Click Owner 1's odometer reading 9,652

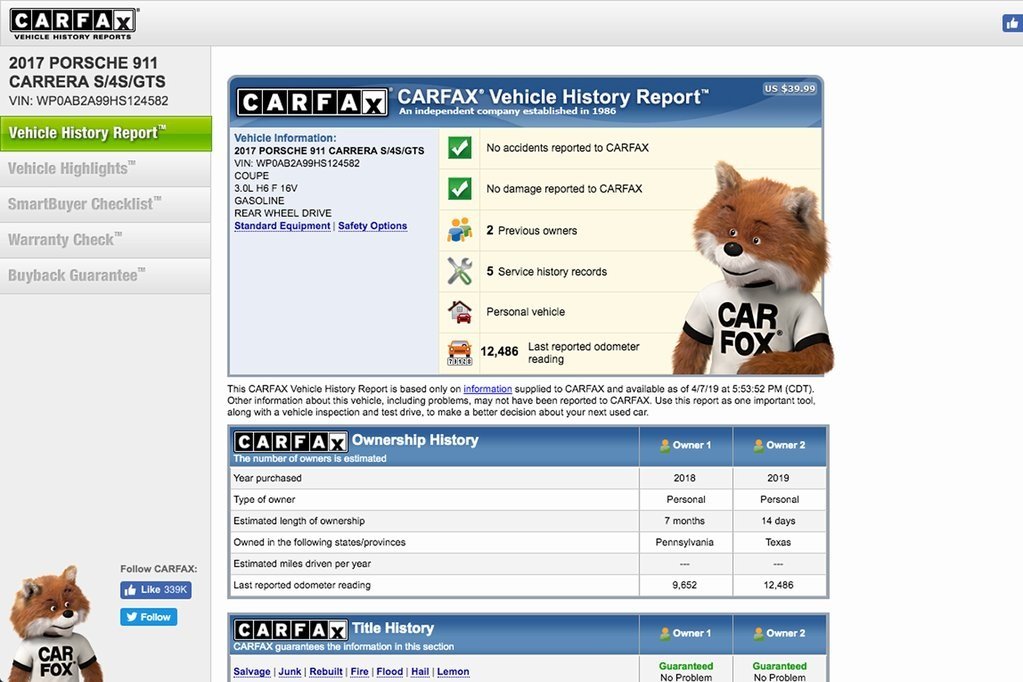(x=684, y=585)
